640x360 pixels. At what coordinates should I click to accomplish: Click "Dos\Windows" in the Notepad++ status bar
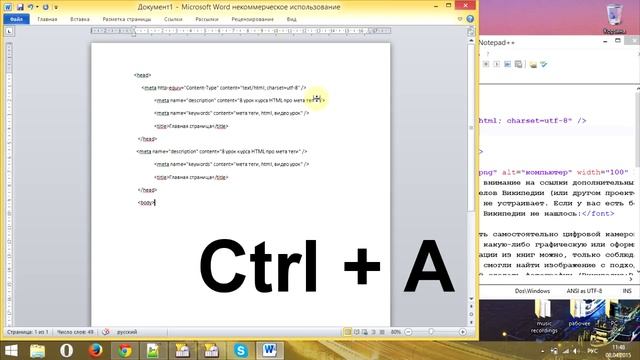click(x=532, y=291)
